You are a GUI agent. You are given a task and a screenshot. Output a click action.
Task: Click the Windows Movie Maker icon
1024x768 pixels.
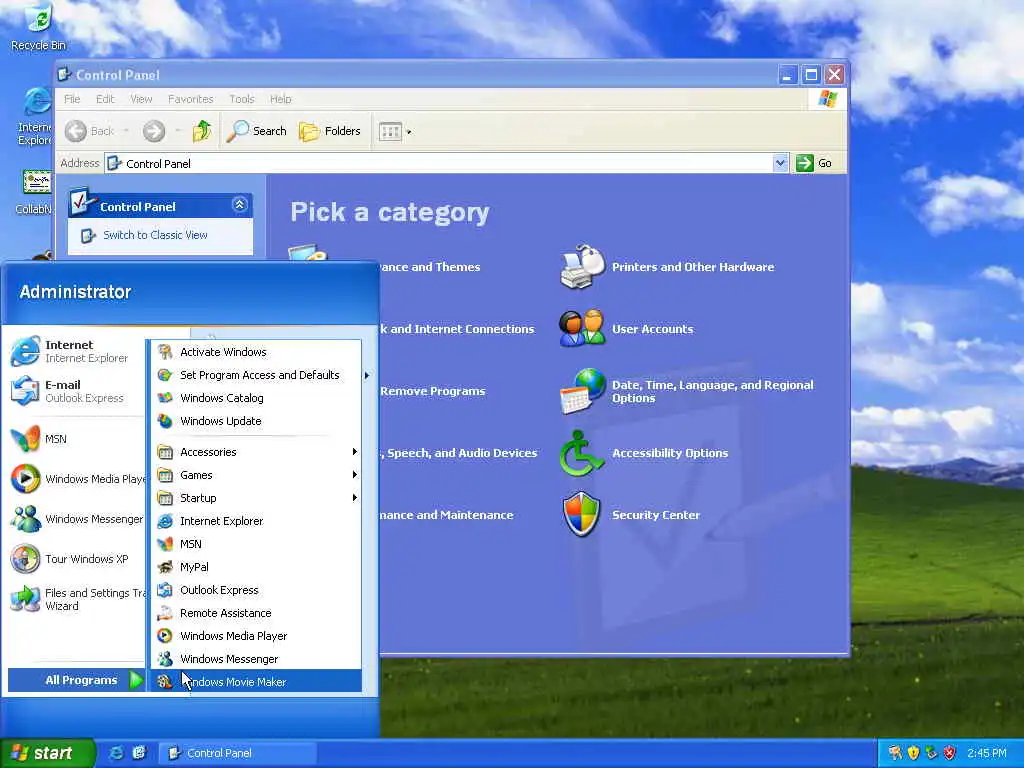[x=165, y=682]
